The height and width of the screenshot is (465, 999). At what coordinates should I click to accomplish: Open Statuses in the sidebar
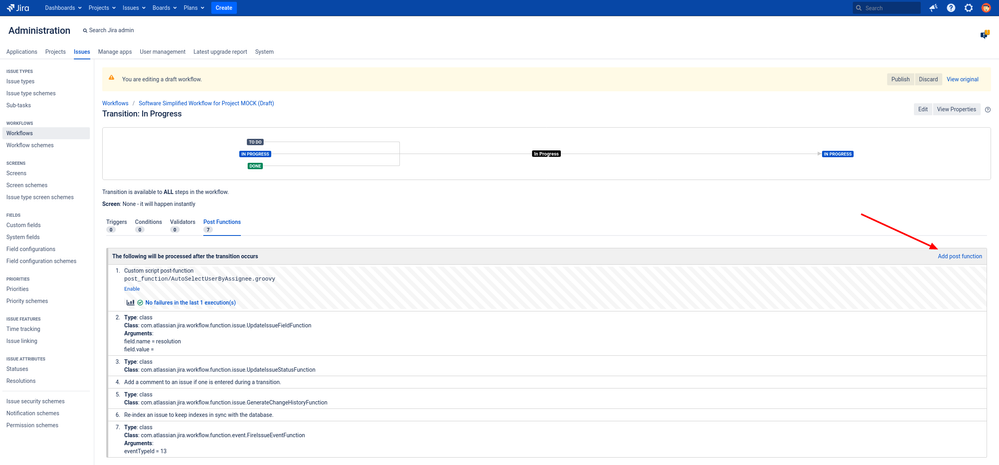tap(17, 369)
